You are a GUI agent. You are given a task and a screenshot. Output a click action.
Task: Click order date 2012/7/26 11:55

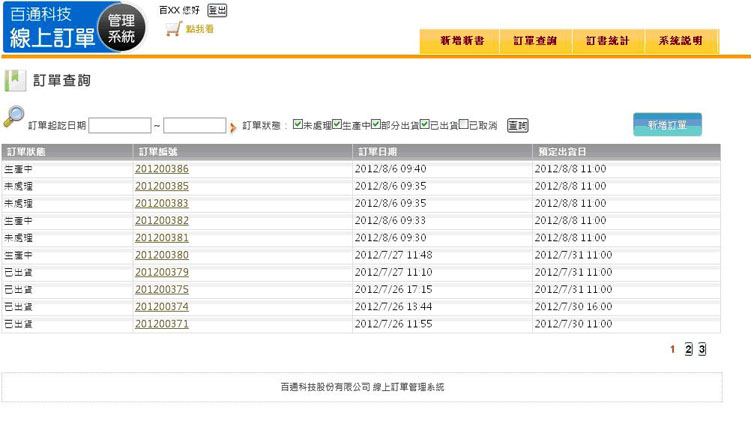[x=393, y=324]
